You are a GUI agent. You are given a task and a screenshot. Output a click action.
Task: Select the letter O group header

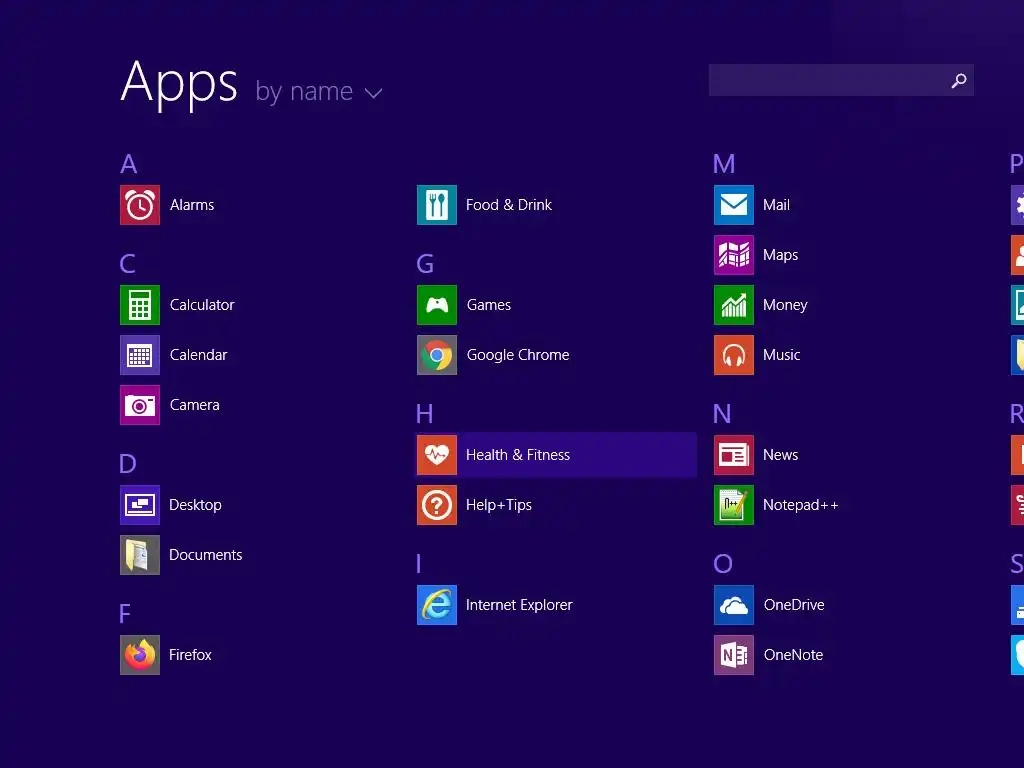click(x=723, y=564)
